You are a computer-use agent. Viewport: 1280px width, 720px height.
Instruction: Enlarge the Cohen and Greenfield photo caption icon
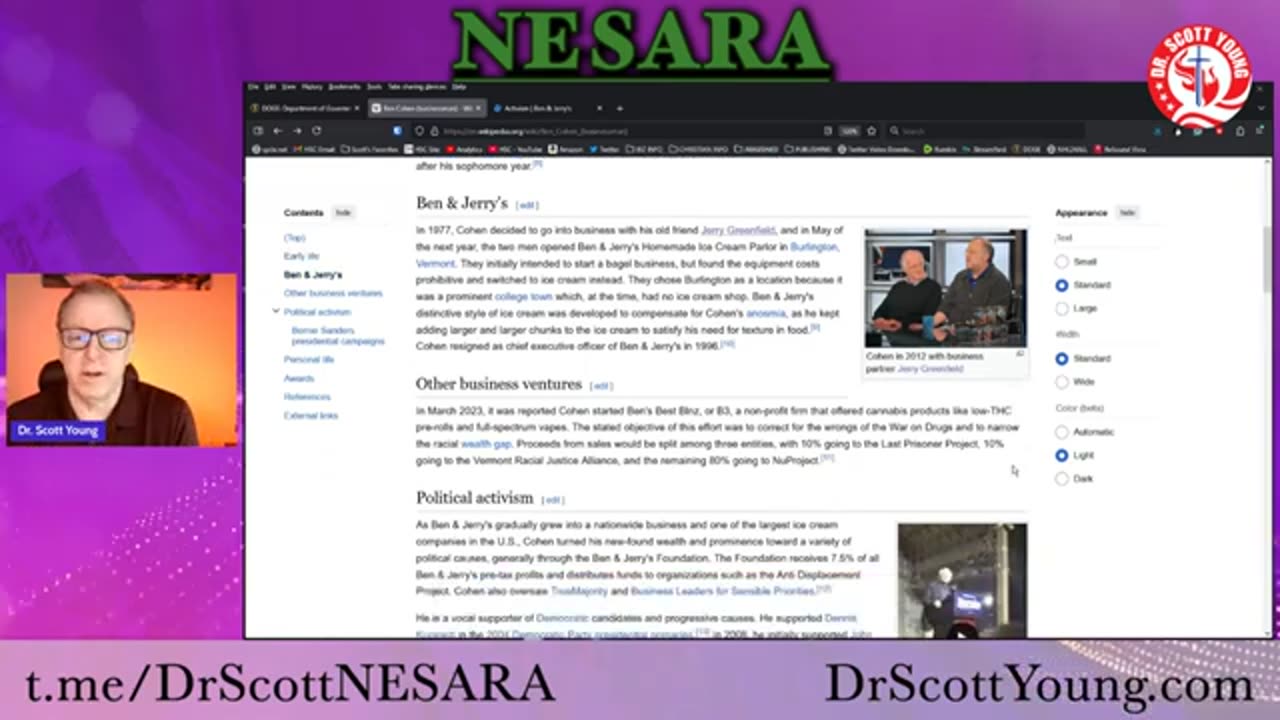[1020, 354]
